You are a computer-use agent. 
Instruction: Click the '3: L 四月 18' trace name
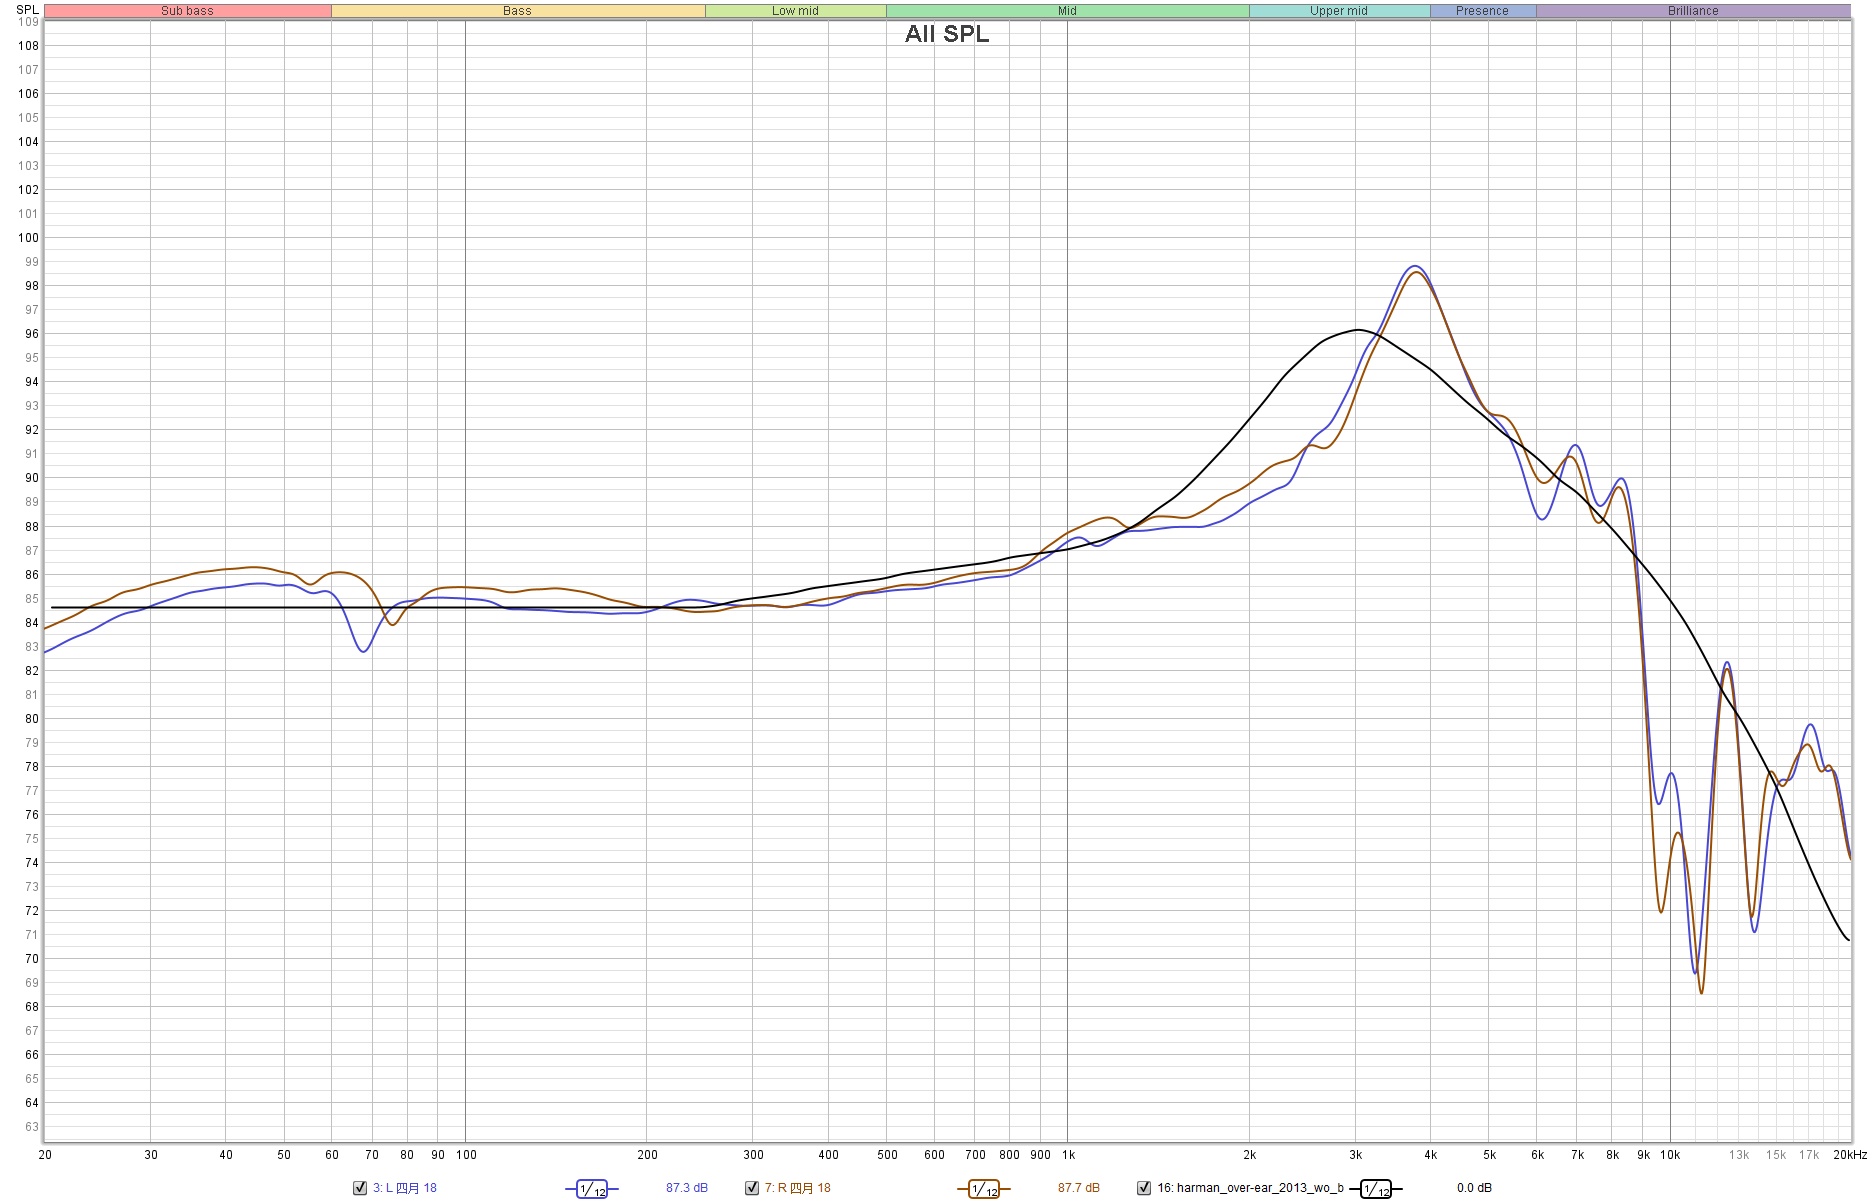coord(405,1188)
